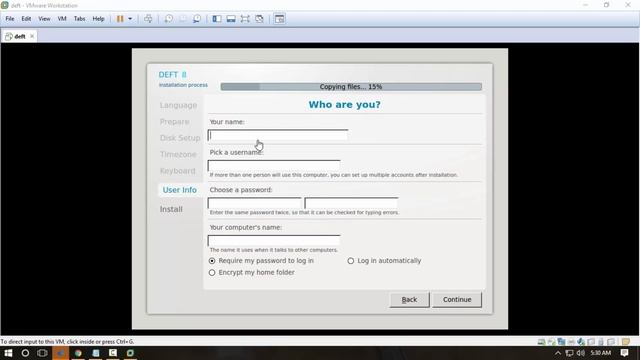Click the Copying files progress bar
640x360 pixels.
[x=351, y=87]
